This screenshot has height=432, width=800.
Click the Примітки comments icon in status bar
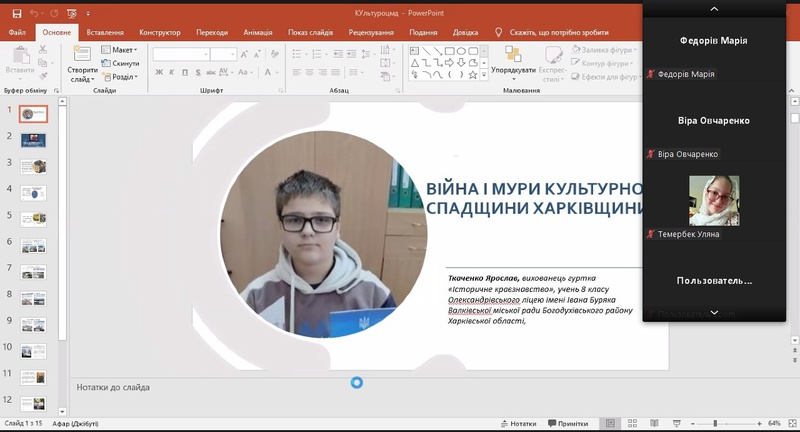click(x=568, y=424)
